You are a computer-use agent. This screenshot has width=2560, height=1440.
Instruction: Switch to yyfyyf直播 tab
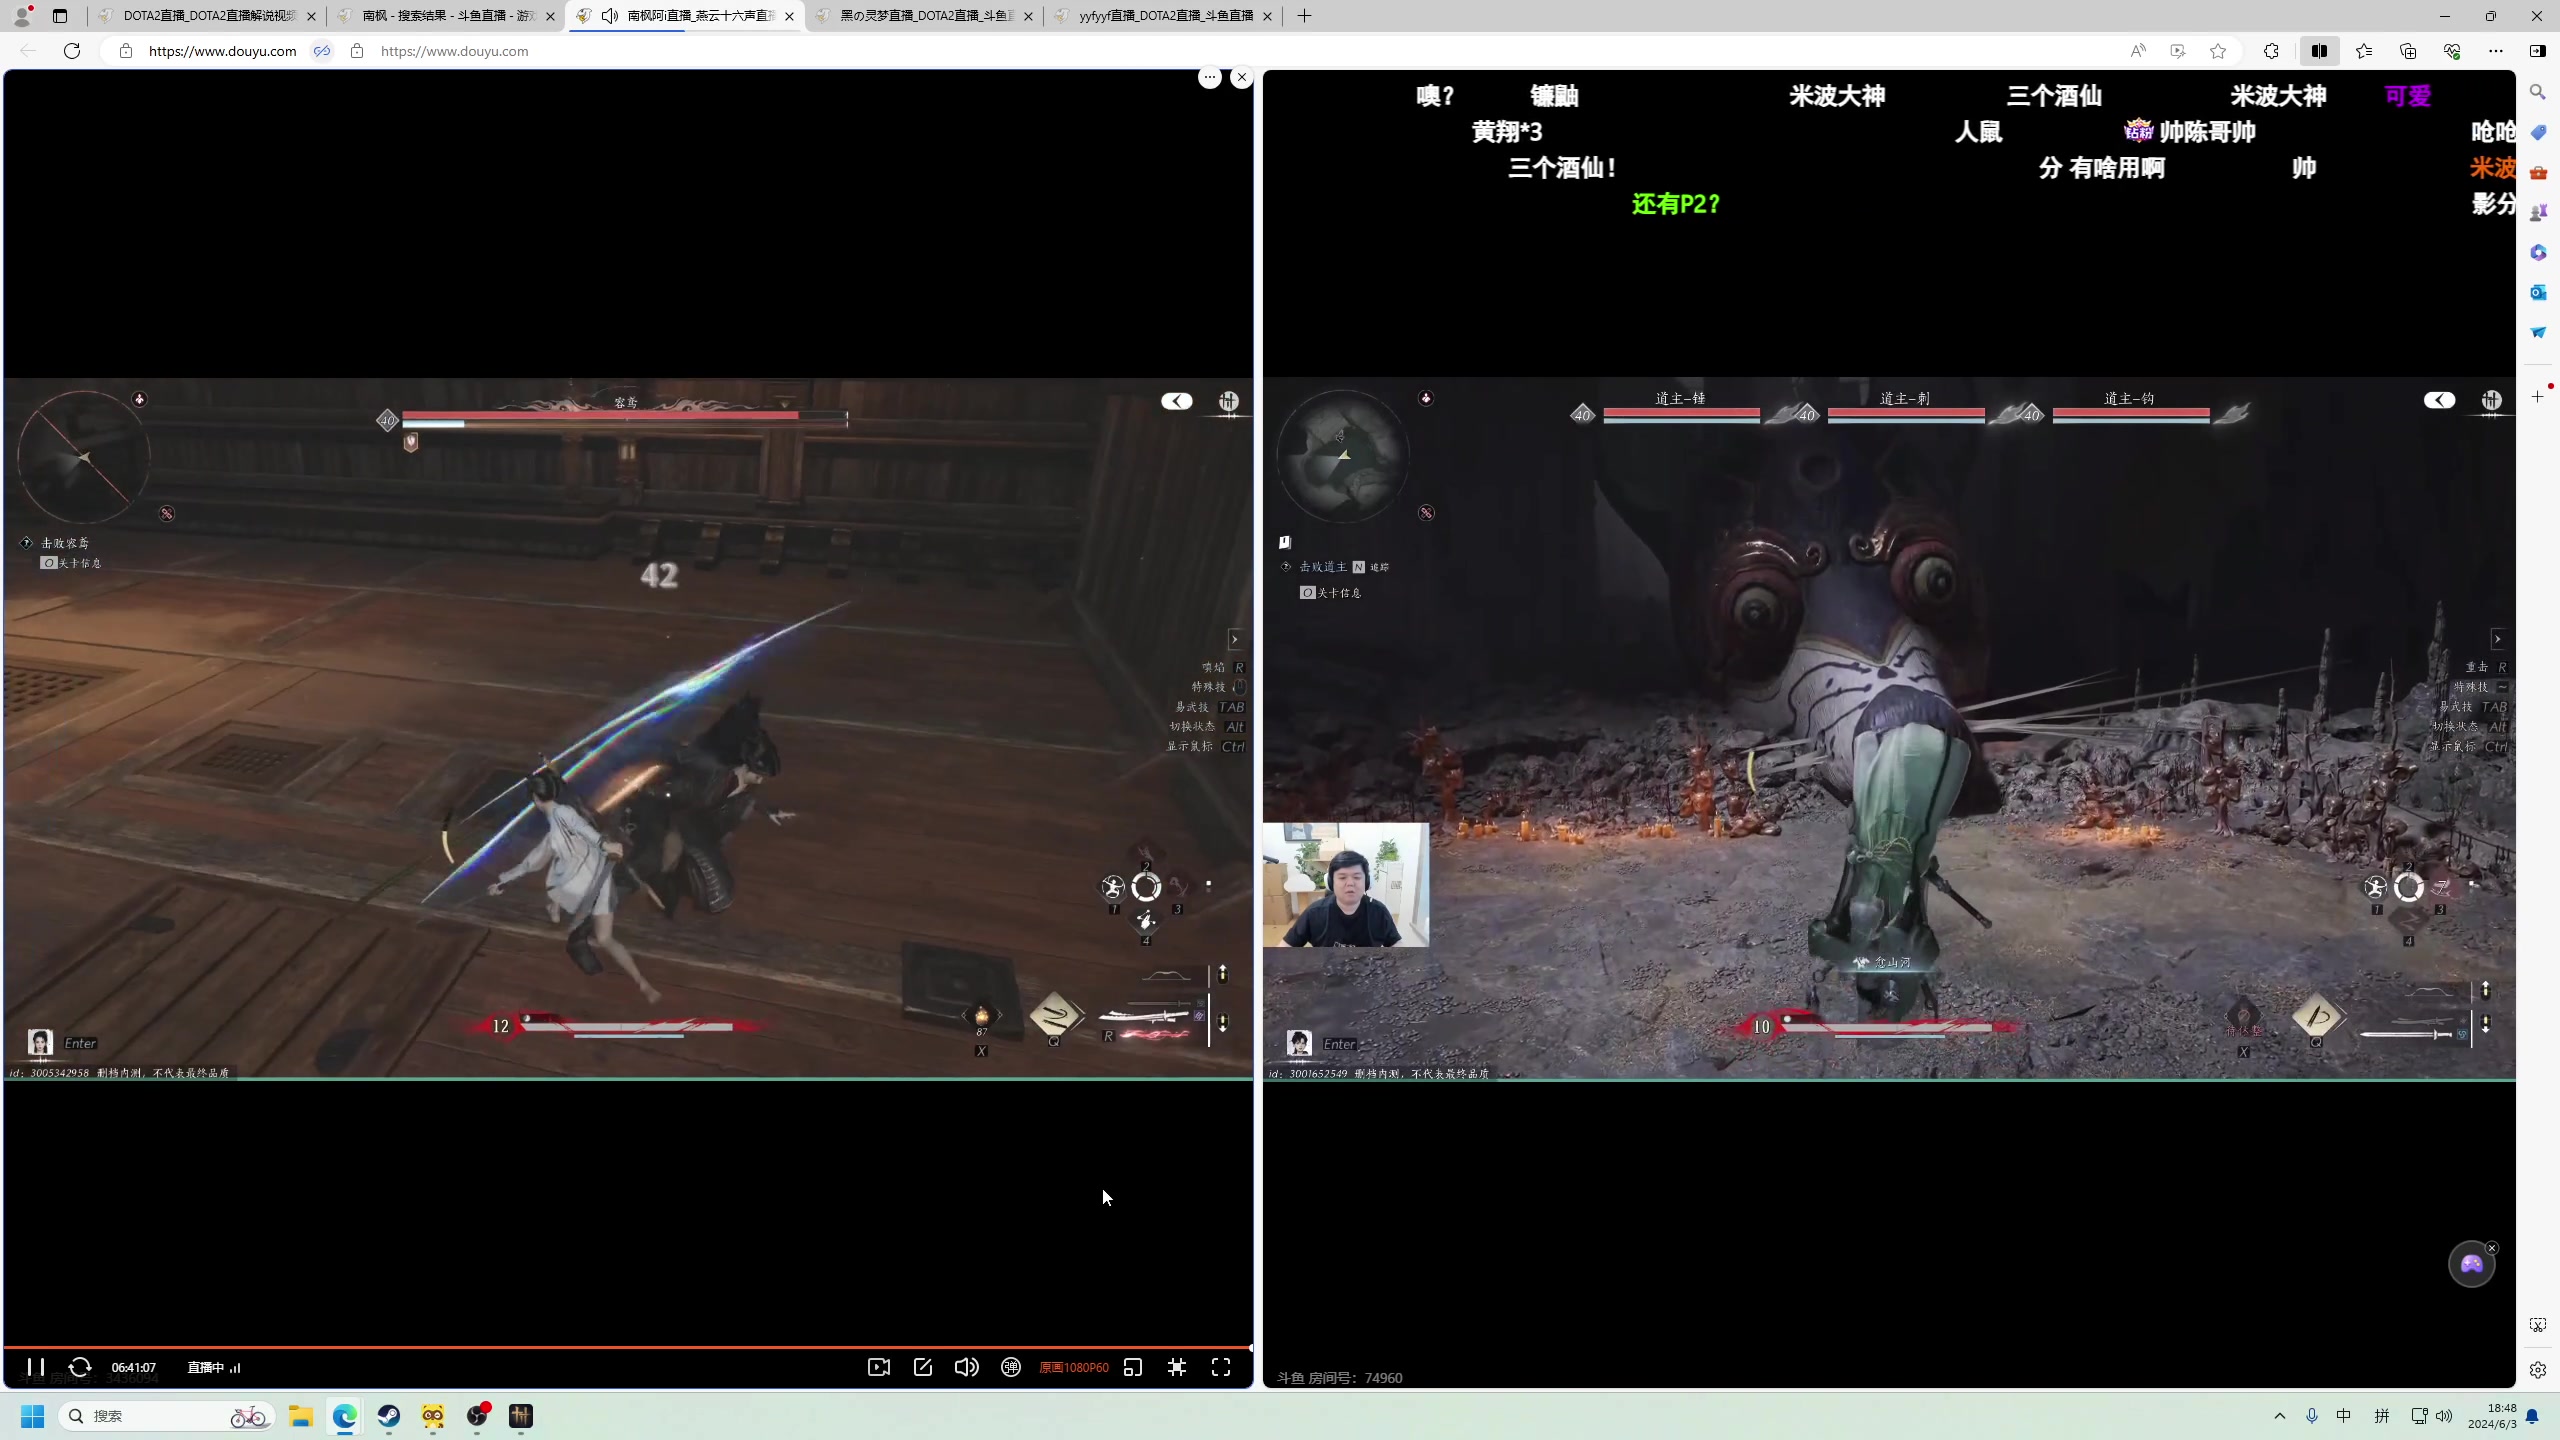coord(1163,16)
